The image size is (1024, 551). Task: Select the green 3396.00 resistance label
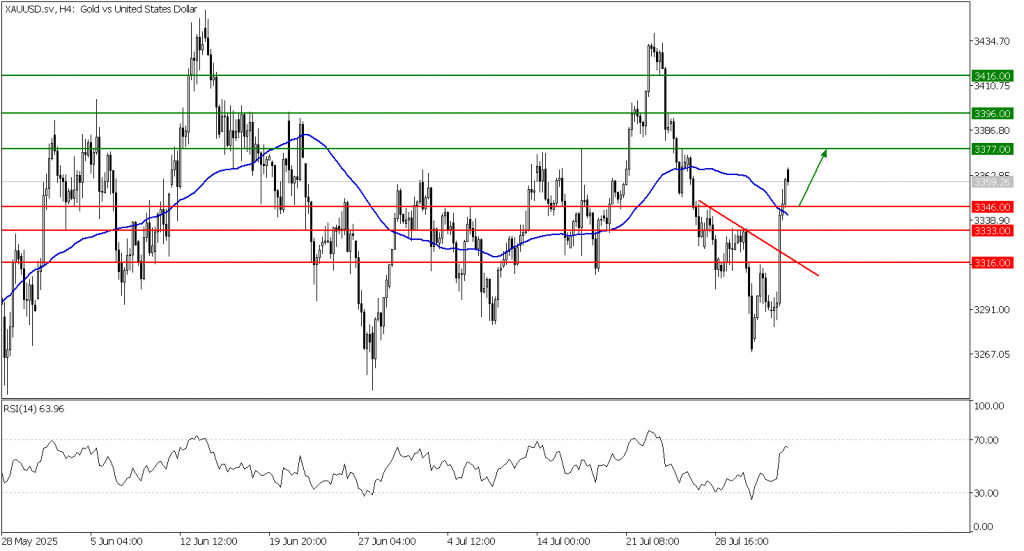click(992, 113)
